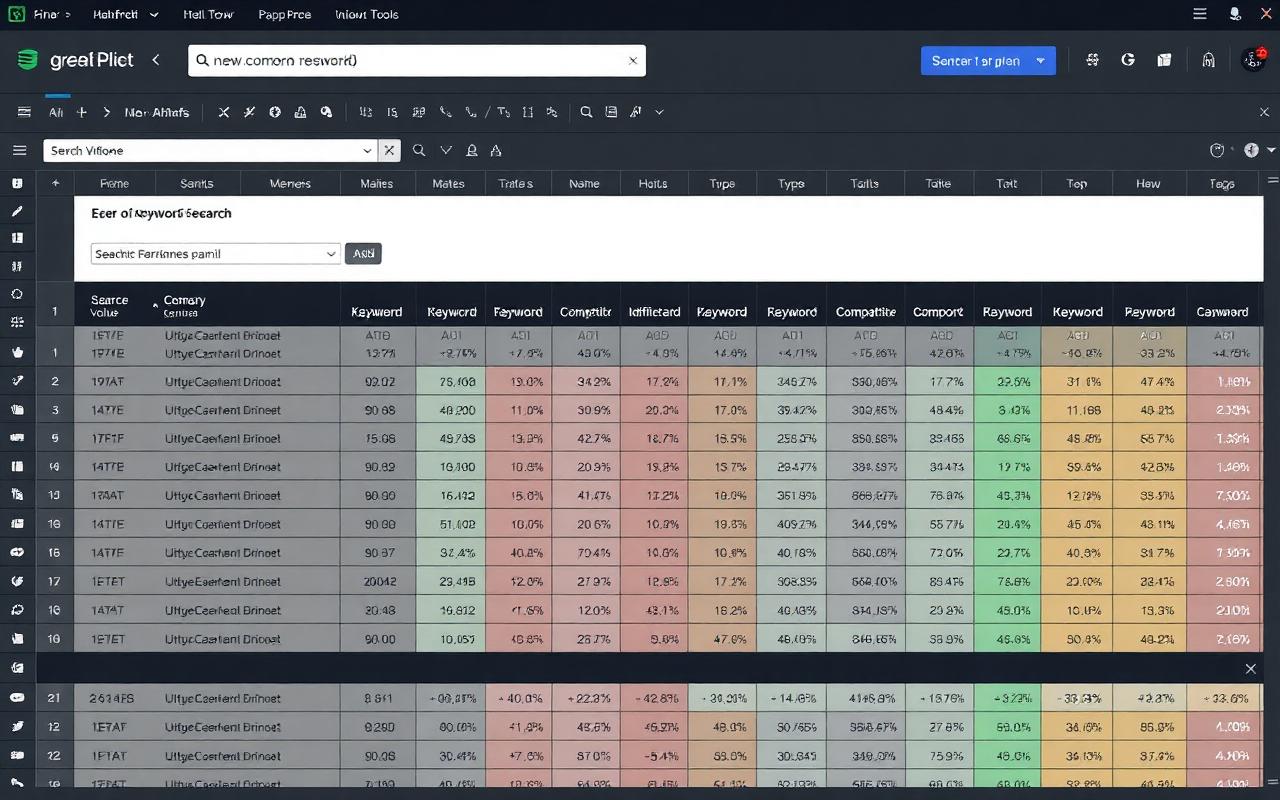The width and height of the screenshot is (1280, 800).
Task: Open the Papp Prce menu
Action: pos(284,15)
